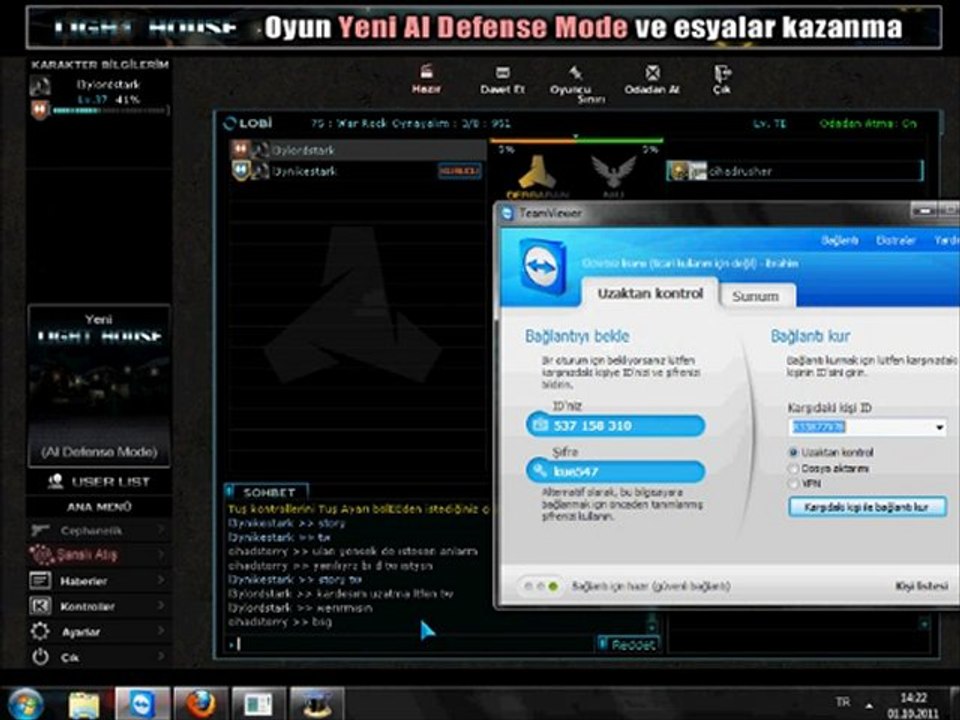Expand the Ayarlar menu chevron
Viewport: 960px width, 720px height.
[161, 631]
